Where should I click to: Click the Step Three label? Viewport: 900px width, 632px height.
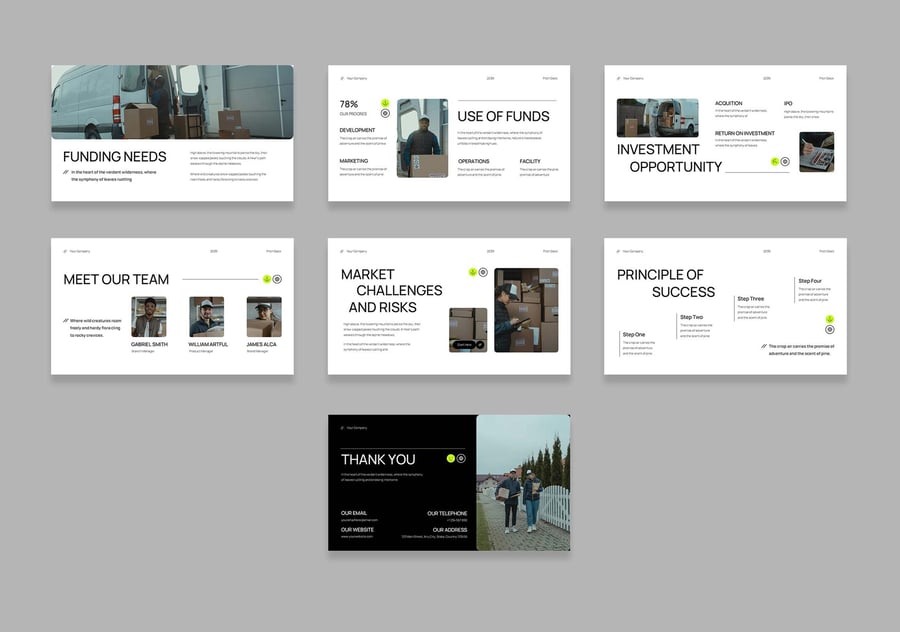pyautogui.click(x=750, y=299)
